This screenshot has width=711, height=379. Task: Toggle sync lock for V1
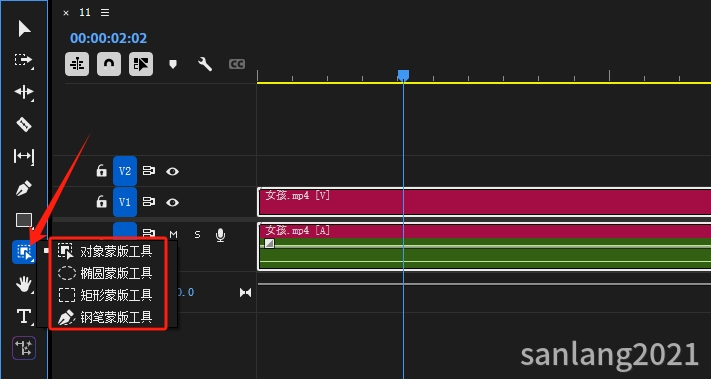click(149, 202)
